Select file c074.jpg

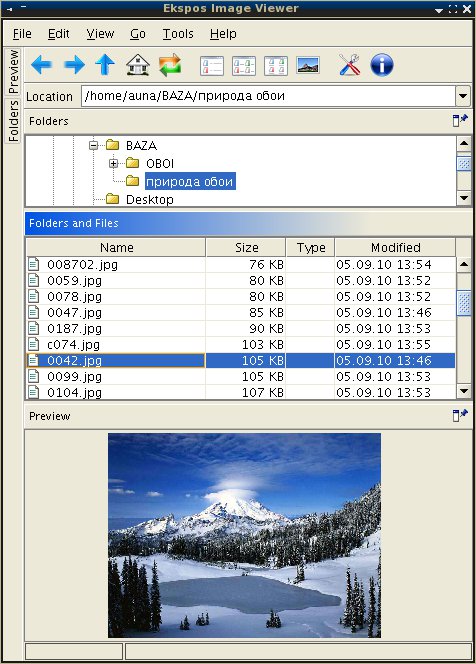pyautogui.click(x=73, y=345)
